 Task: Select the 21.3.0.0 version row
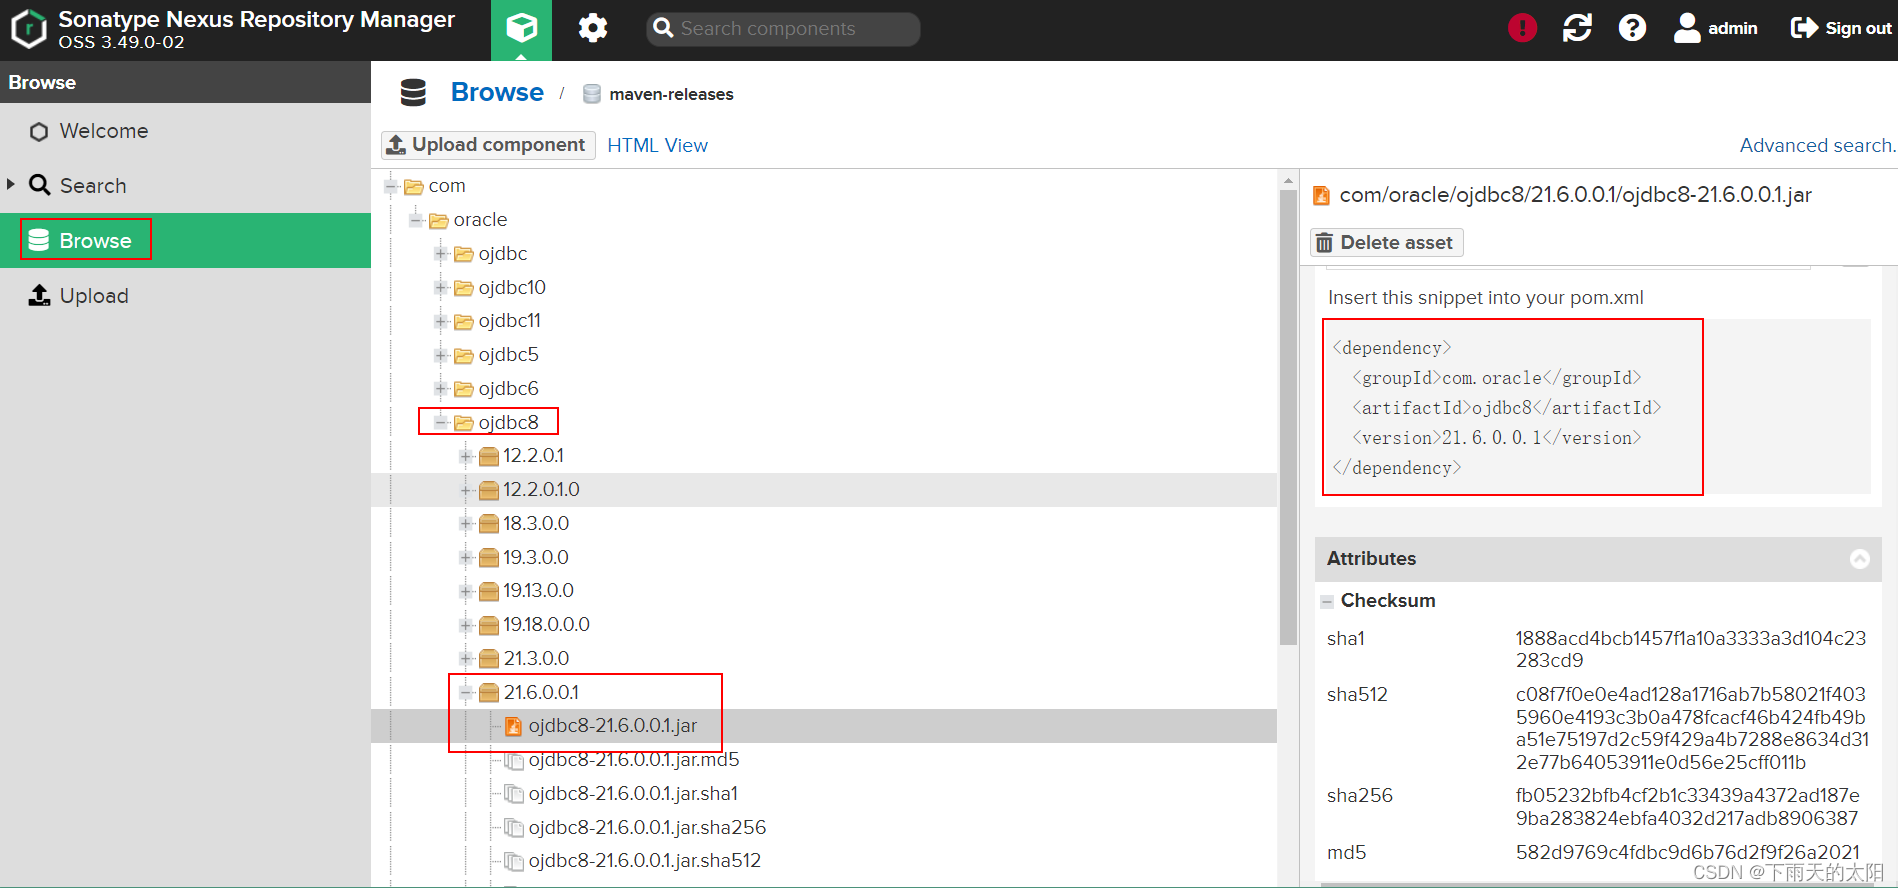(x=824, y=659)
